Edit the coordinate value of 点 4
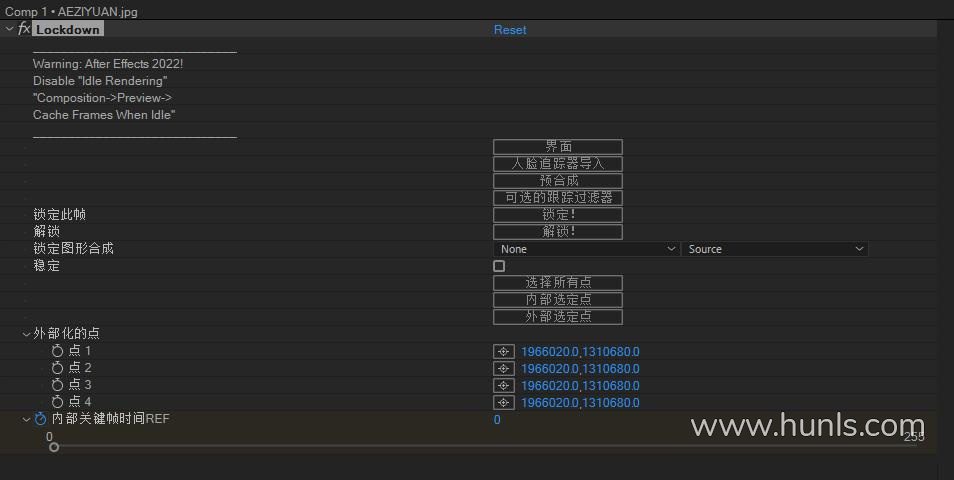This screenshot has height=480, width=954. 580,403
